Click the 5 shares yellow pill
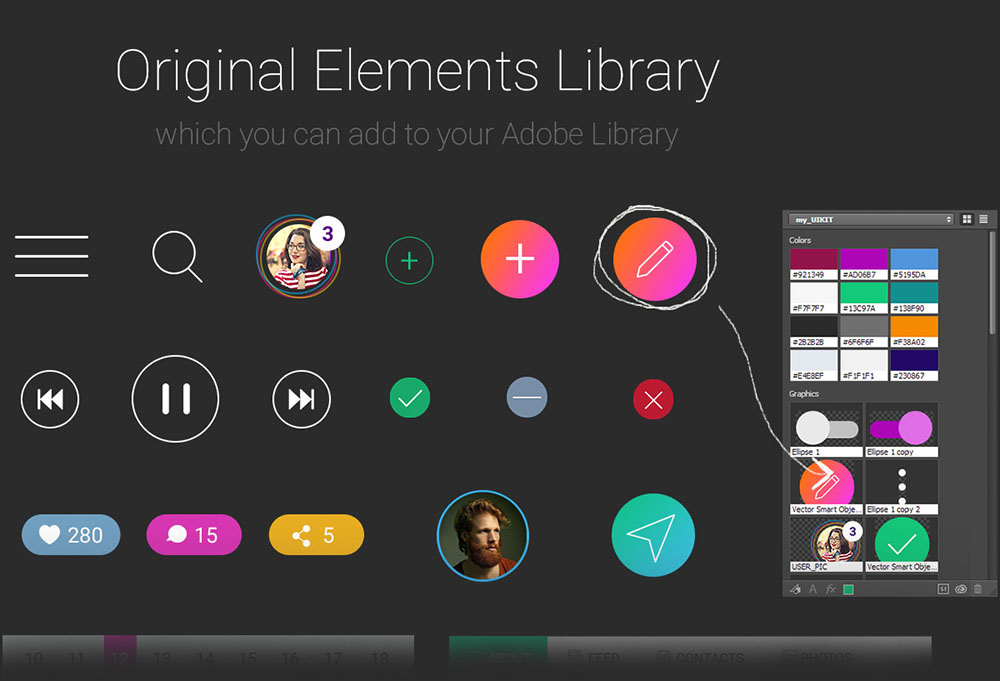 316,534
